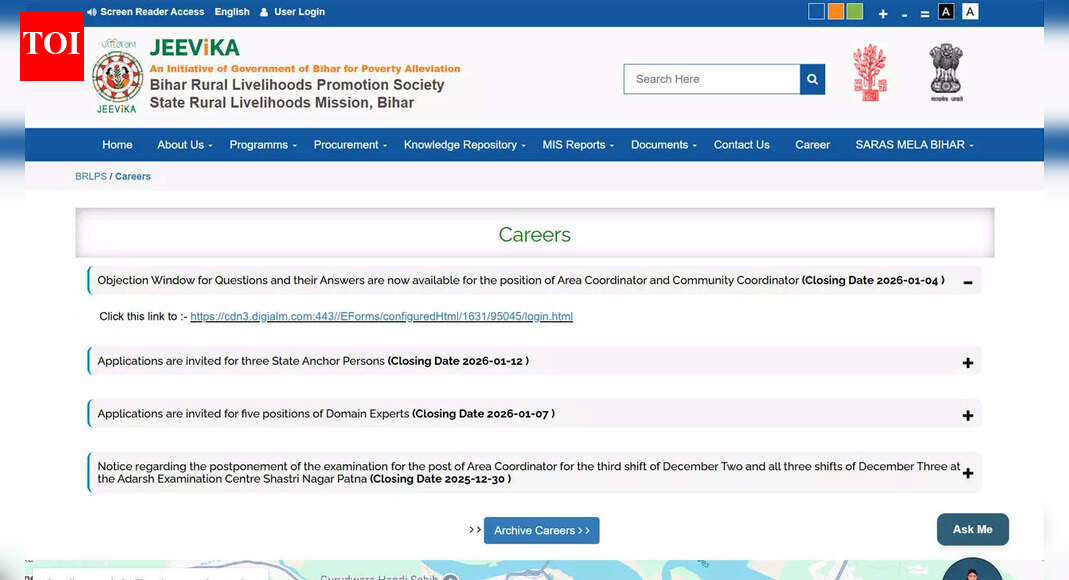Click the decrease font size minus icon
The image size is (1069, 580).
click(x=904, y=14)
